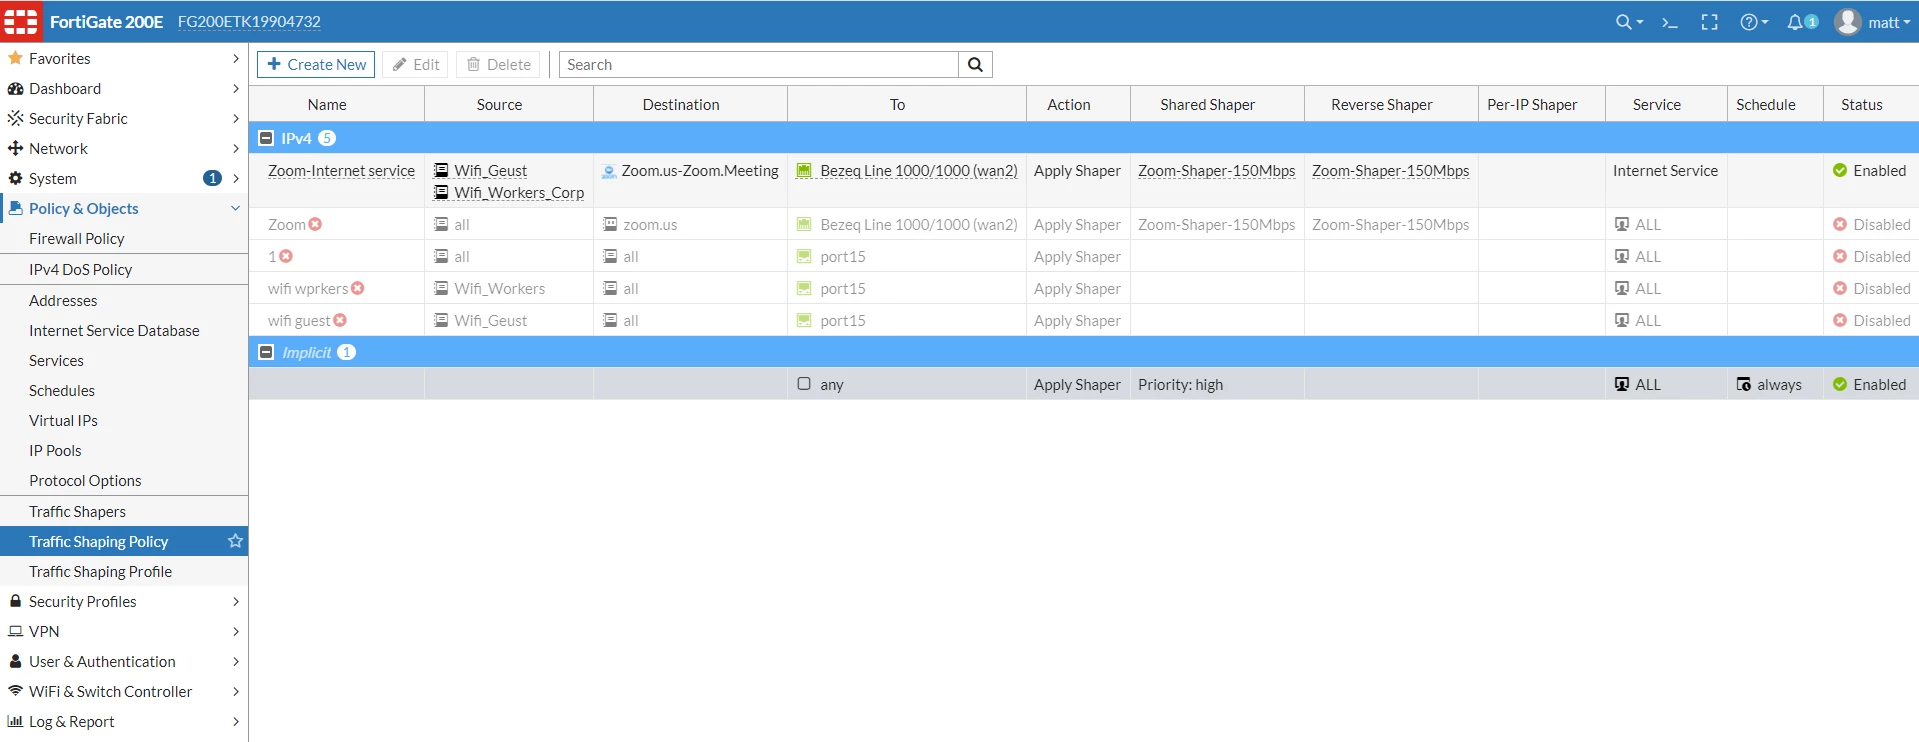This screenshot has width=1919, height=742.
Task: Click the Favorites star icon in sidebar
Action: (15, 58)
